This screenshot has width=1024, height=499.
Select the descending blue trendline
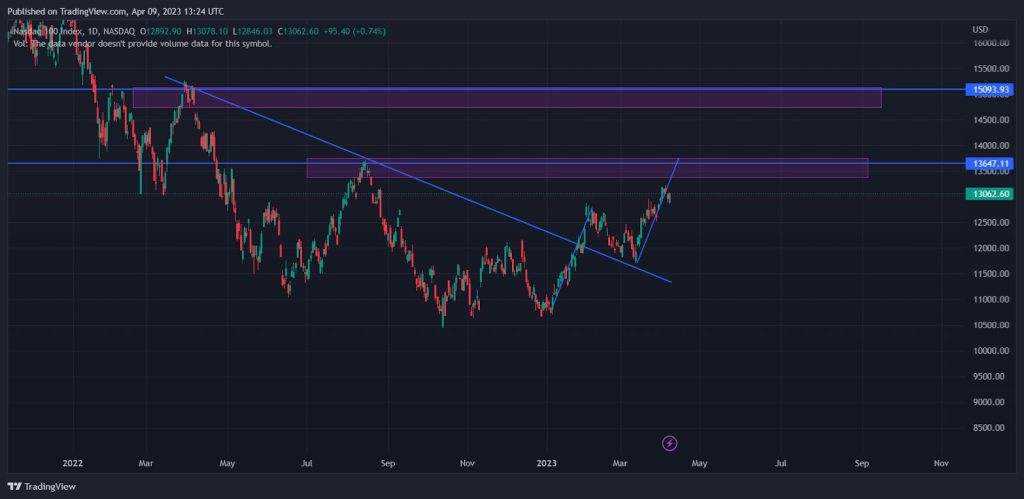[418, 180]
